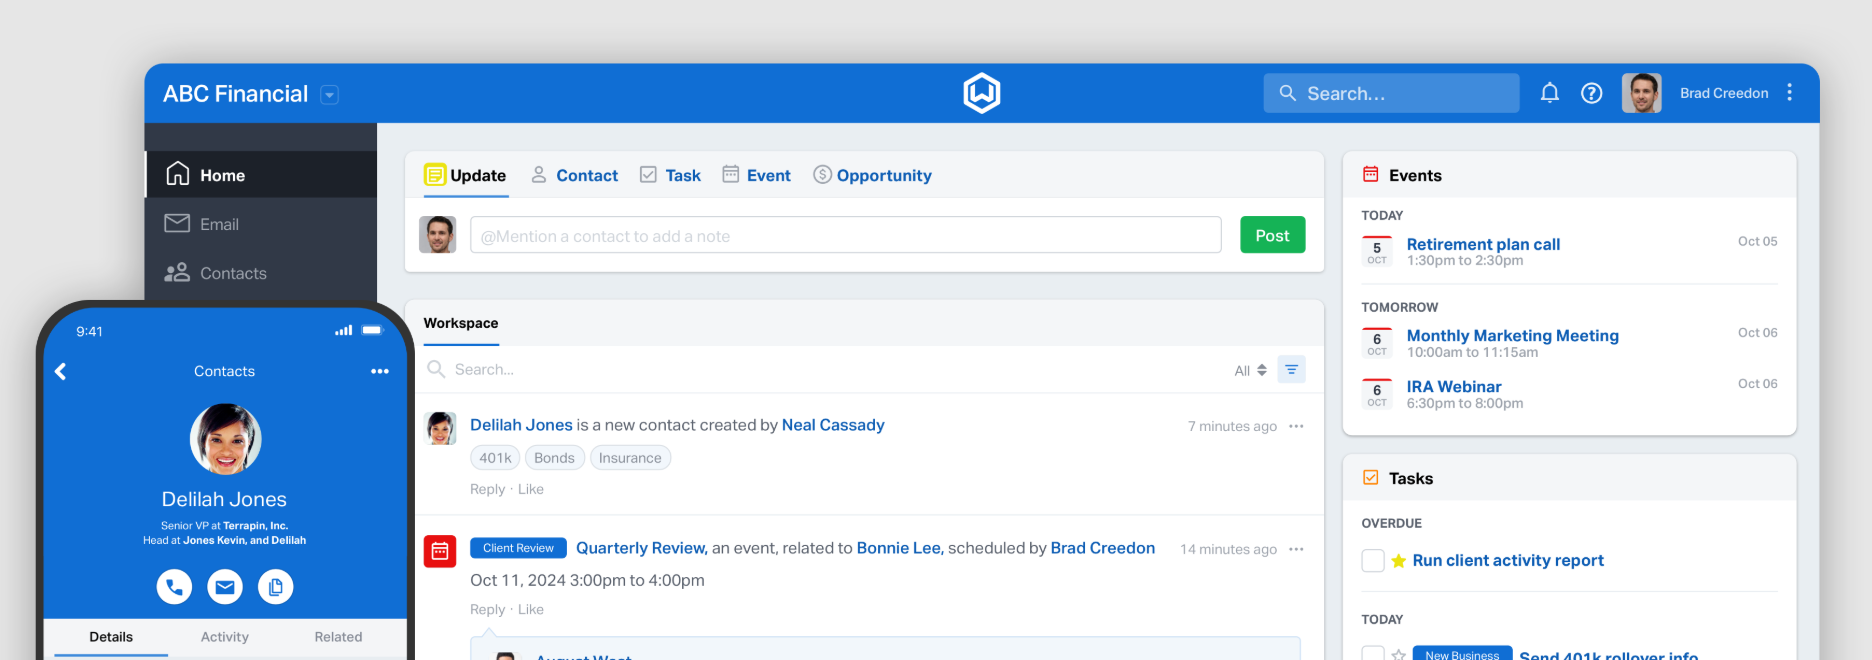Screen dimensions: 1872x660
Task: Select the phone Activity tab
Action: [x=225, y=637]
